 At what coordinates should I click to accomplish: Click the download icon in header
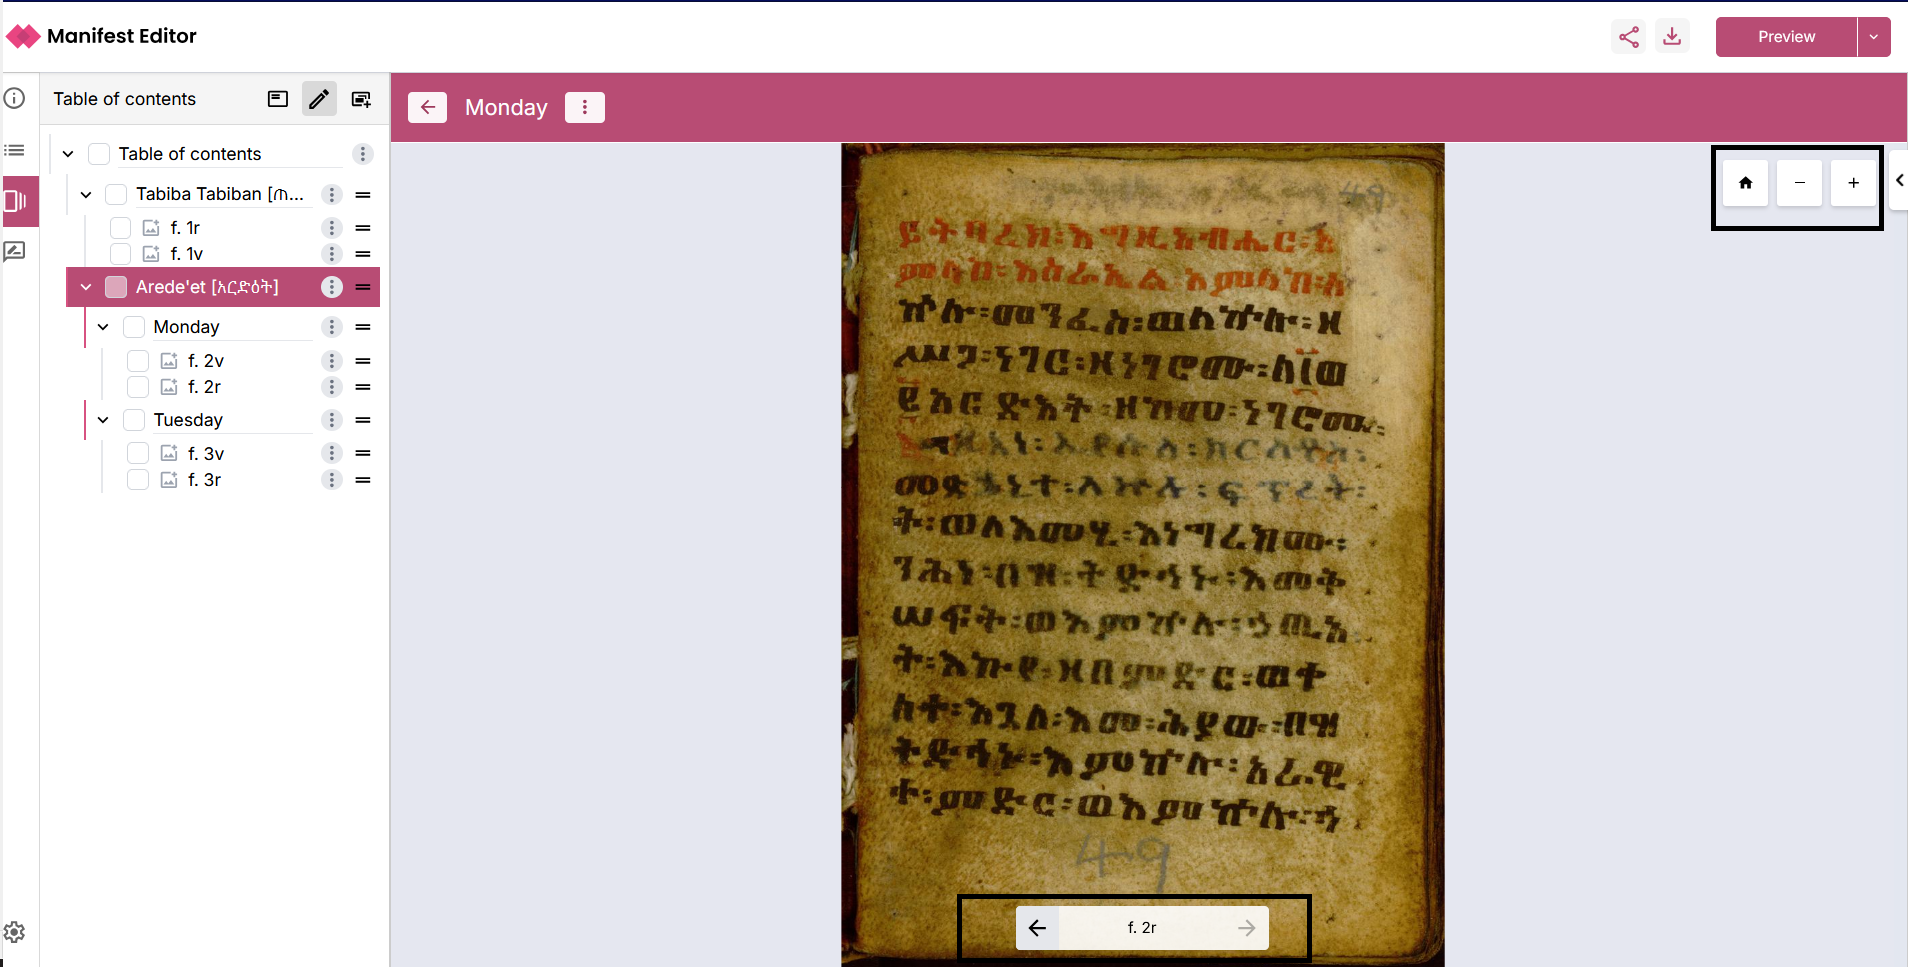click(1672, 37)
